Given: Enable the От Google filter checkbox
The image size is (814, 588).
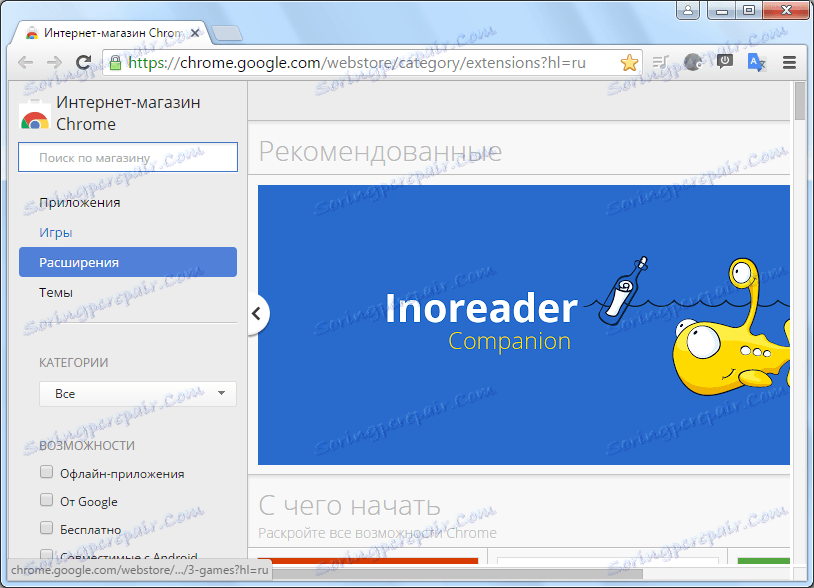Looking at the screenshot, I should (47, 500).
